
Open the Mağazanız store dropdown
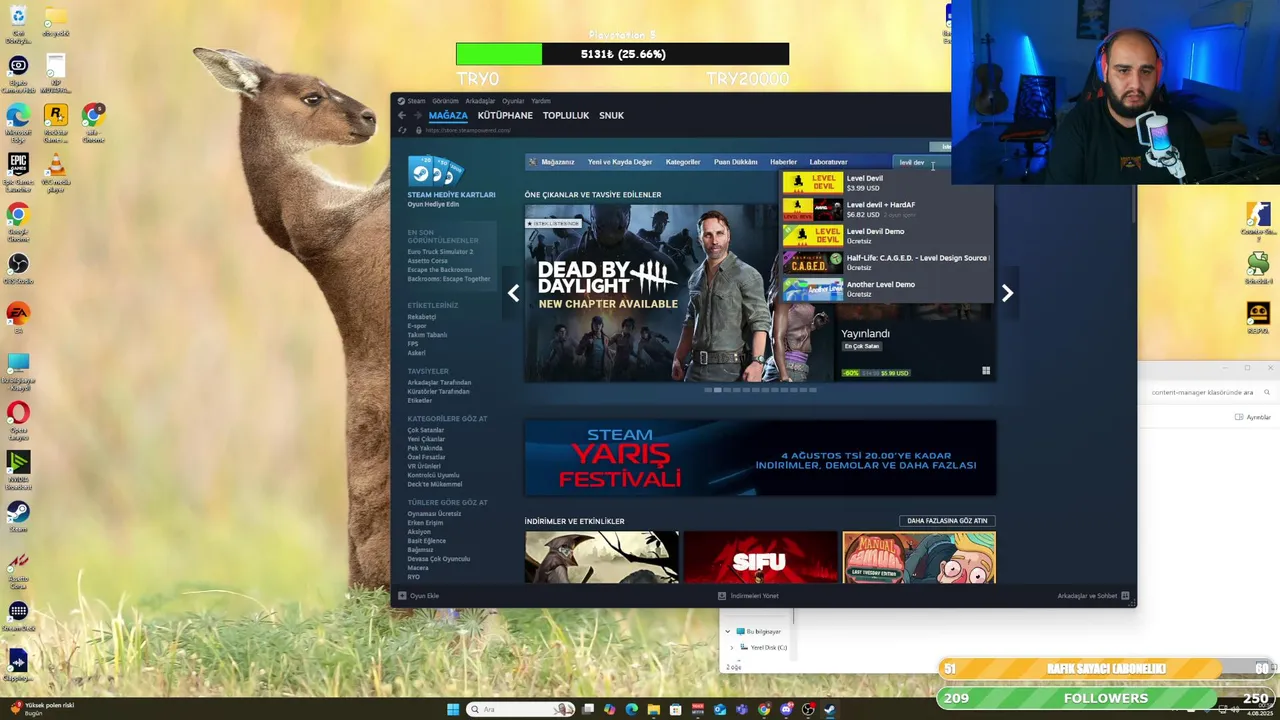tap(557, 162)
